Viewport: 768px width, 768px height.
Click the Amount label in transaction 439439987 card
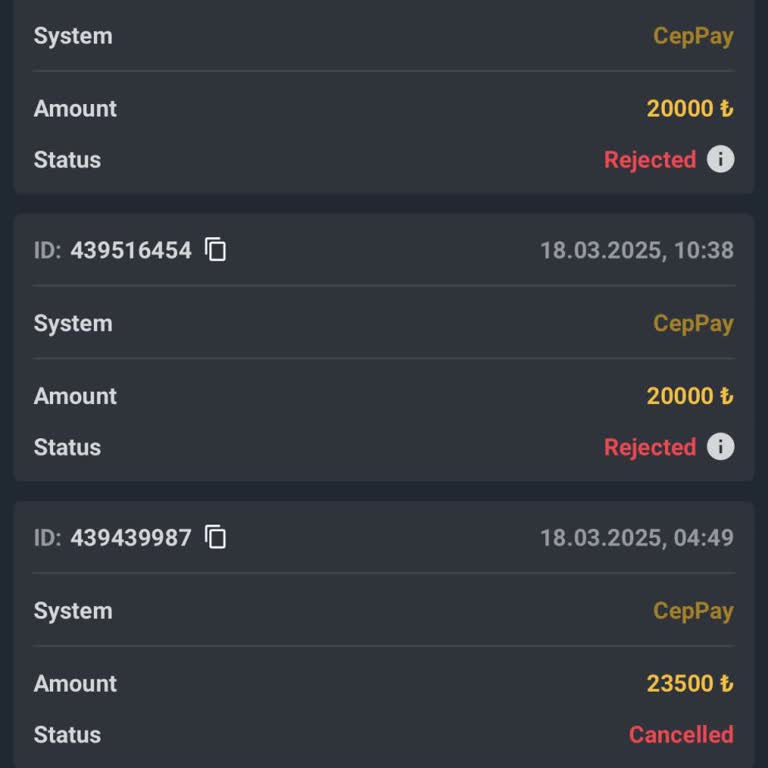coord(75,684)
